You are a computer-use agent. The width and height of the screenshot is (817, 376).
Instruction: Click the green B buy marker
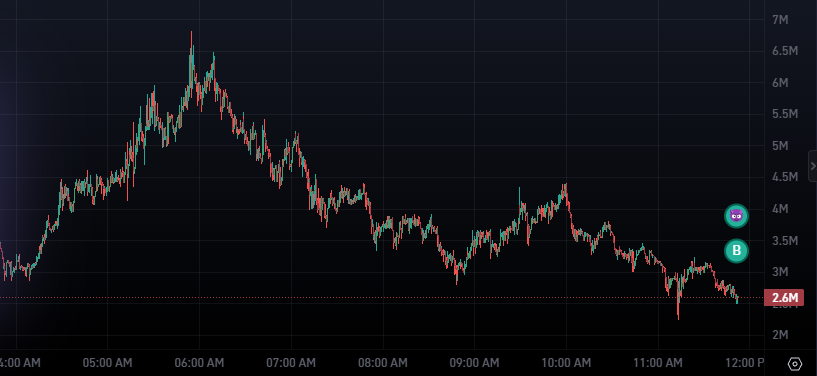coord(736,250)
